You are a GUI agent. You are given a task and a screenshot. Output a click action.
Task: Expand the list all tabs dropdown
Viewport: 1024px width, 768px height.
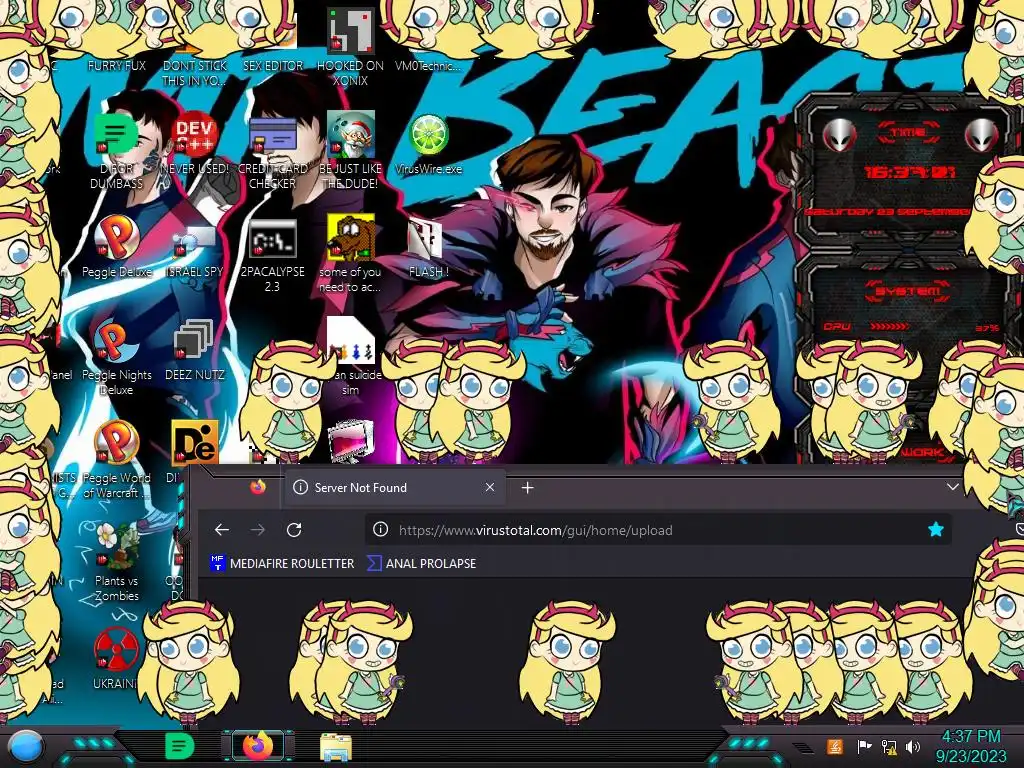click(953, 487)
